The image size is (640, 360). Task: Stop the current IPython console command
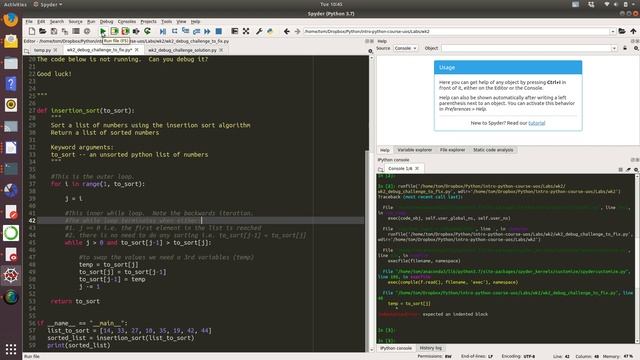pos(620,169)
